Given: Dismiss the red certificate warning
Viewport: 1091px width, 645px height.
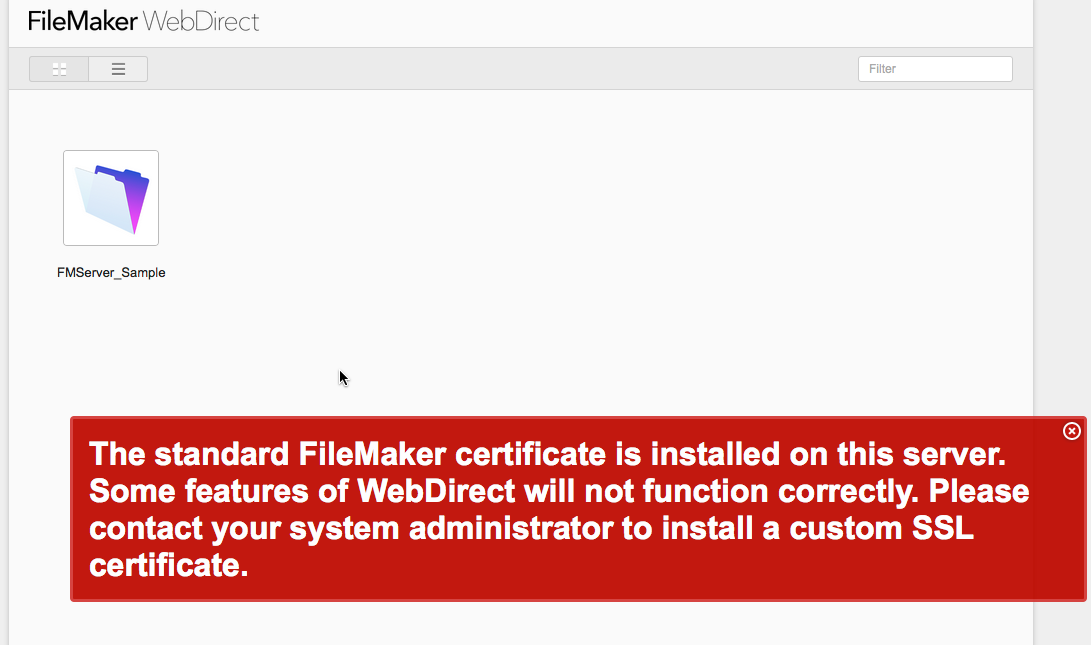Looking at the screenshot, I should [1072, 431].
